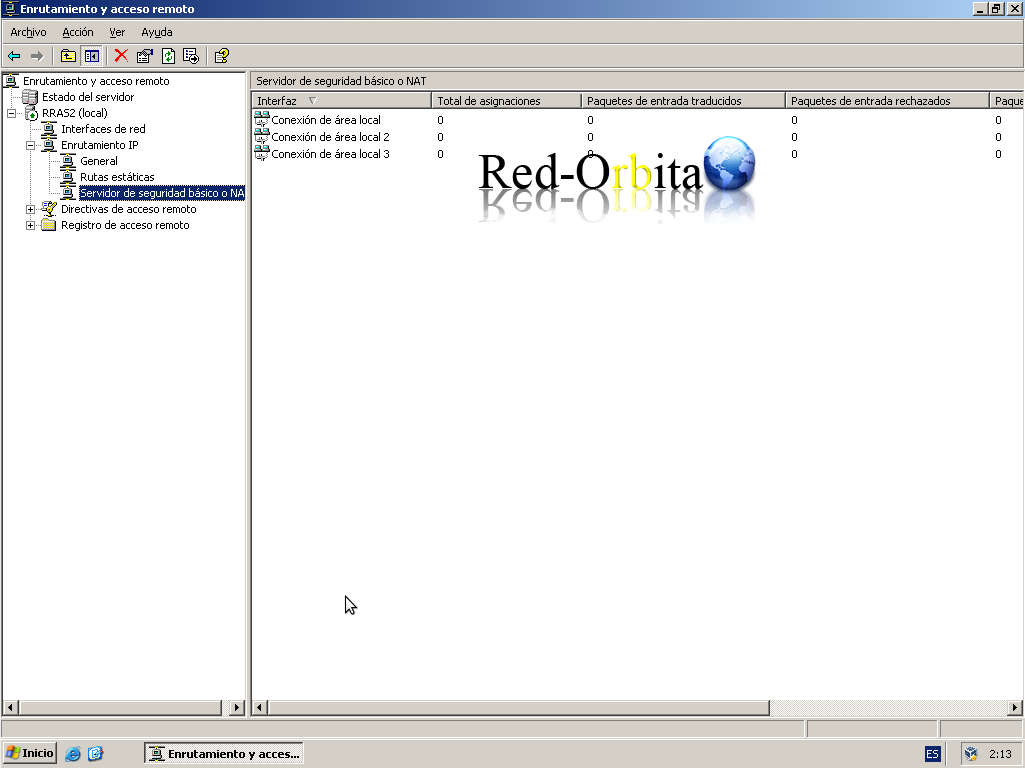Click the details pane left scroll arrow
The image size is (1025, 768).
[260, 707]
